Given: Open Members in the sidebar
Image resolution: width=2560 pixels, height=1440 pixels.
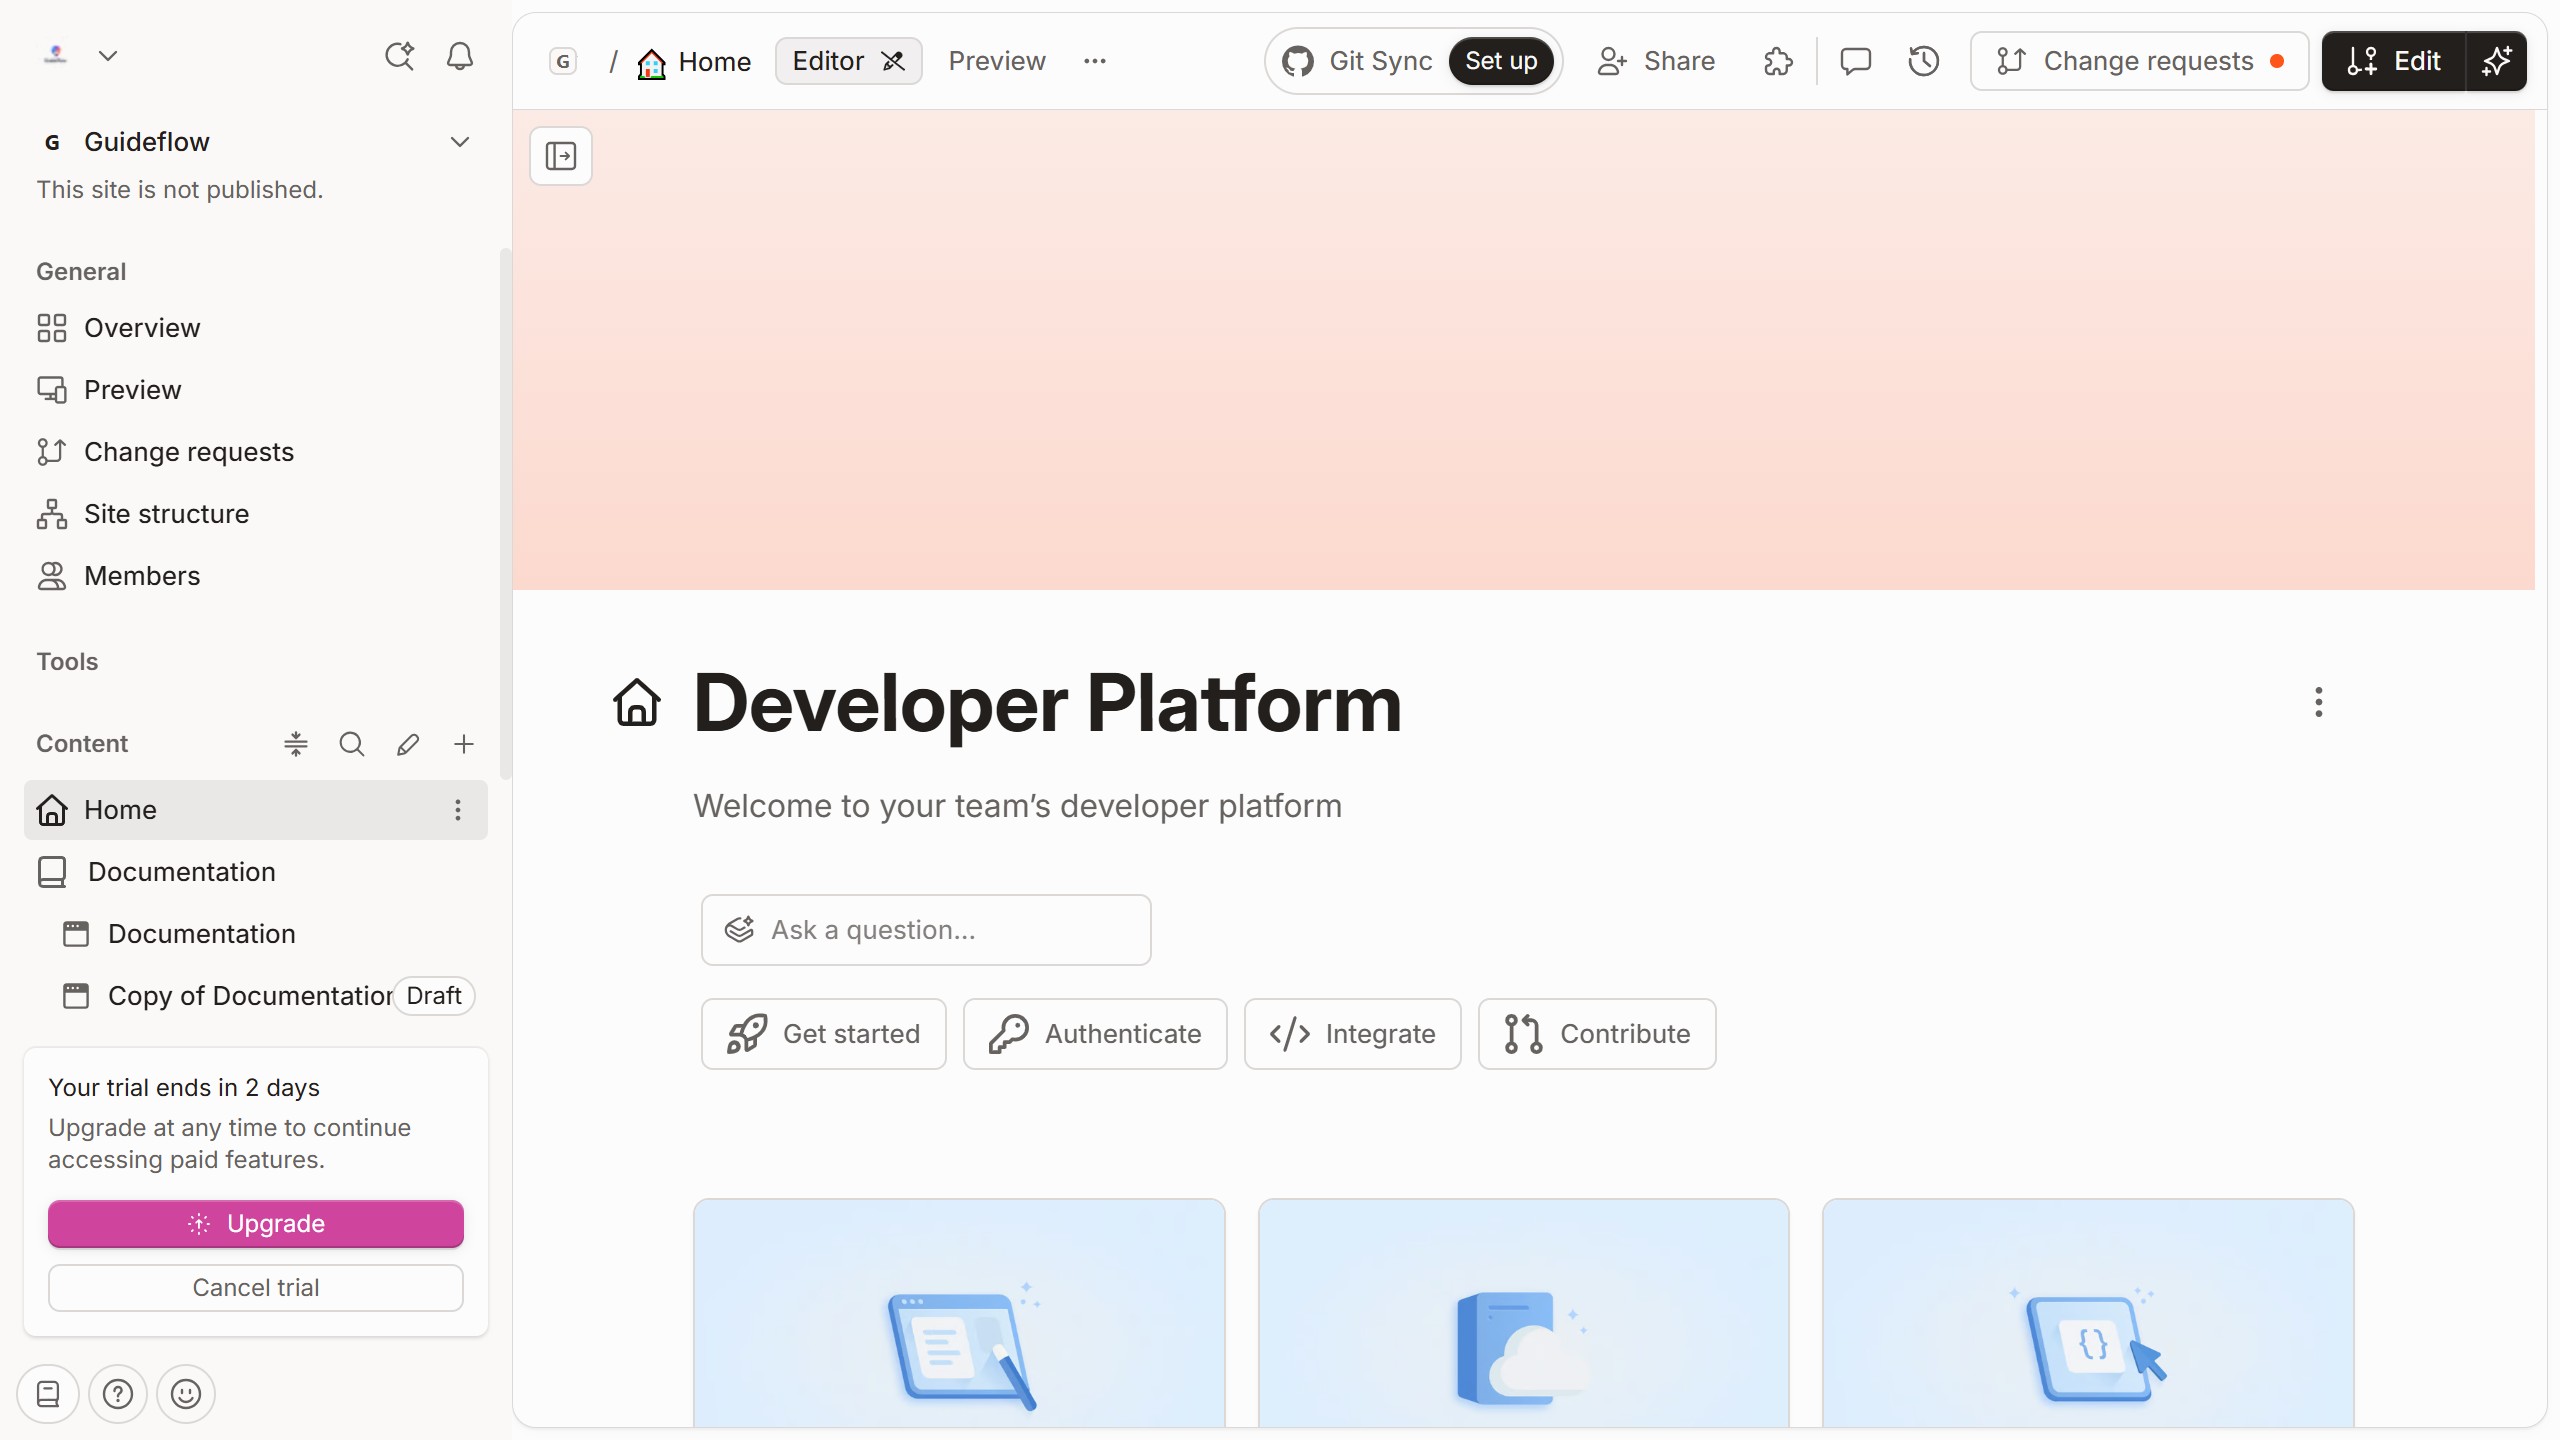Looking at the screenshot, I should (x=255, y=576).
